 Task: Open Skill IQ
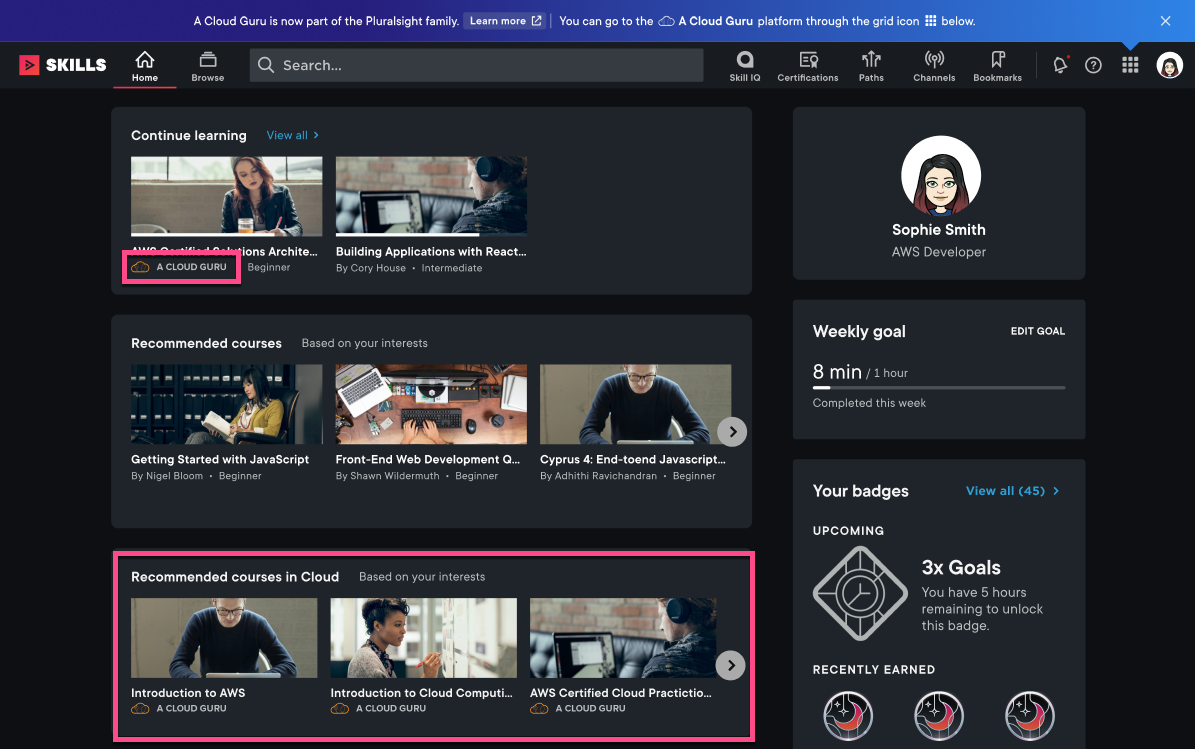(745, 66)
